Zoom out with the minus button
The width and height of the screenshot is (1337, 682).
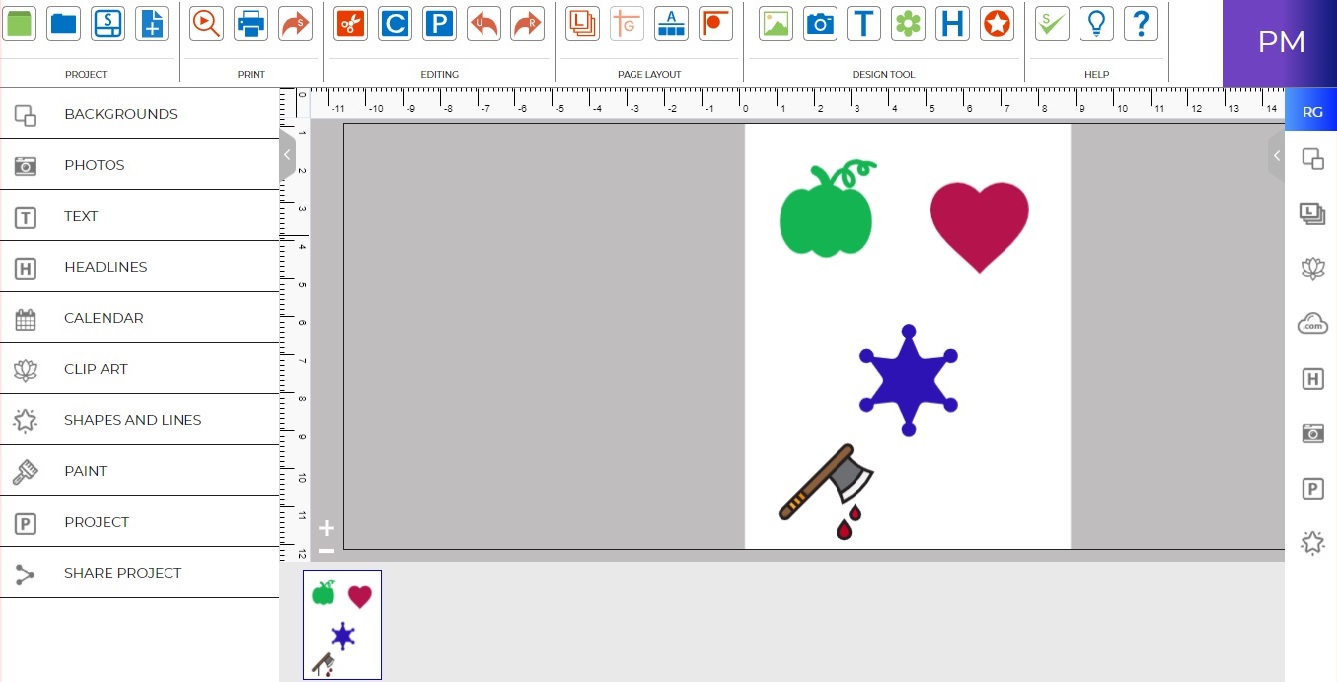pos(326,550)
